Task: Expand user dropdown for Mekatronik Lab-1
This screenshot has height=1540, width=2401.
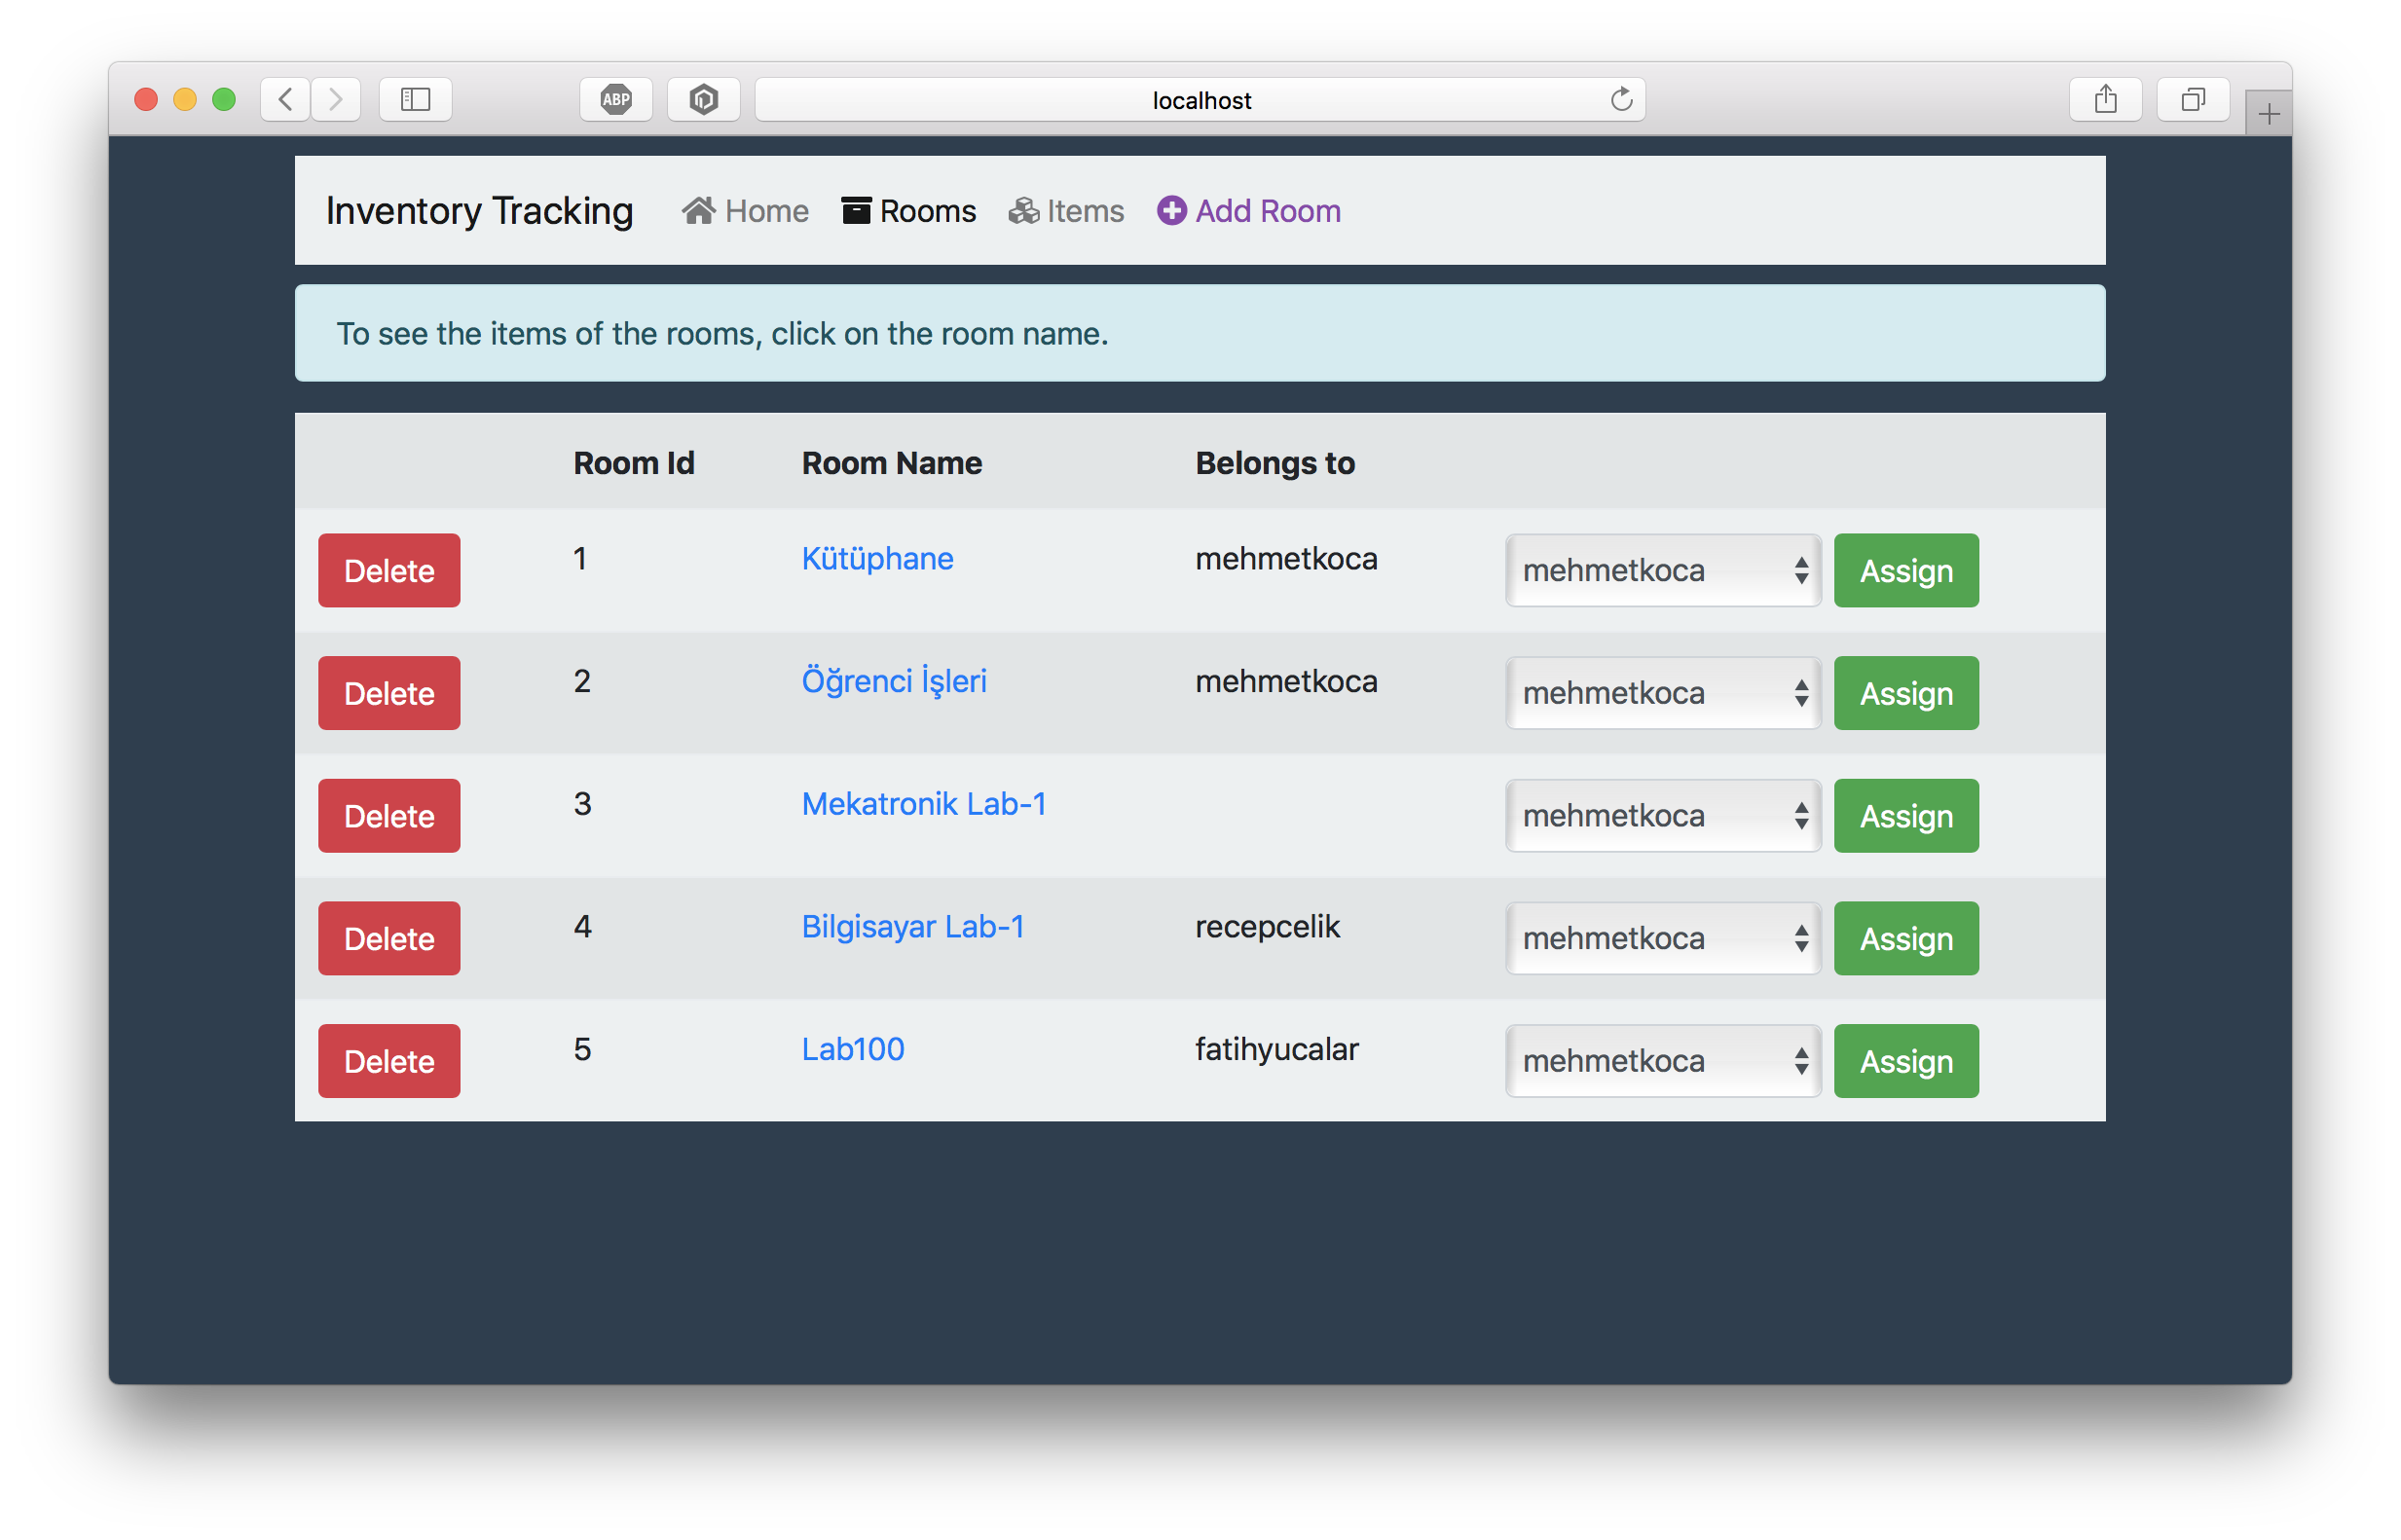Action: (x=1662, y=816)
